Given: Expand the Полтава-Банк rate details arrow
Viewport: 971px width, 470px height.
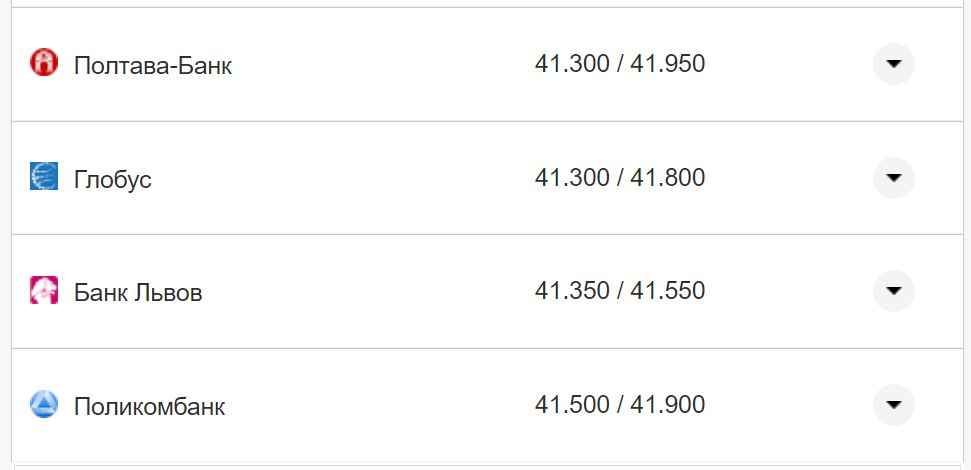Looking at the screenshot, I should 894,64.
